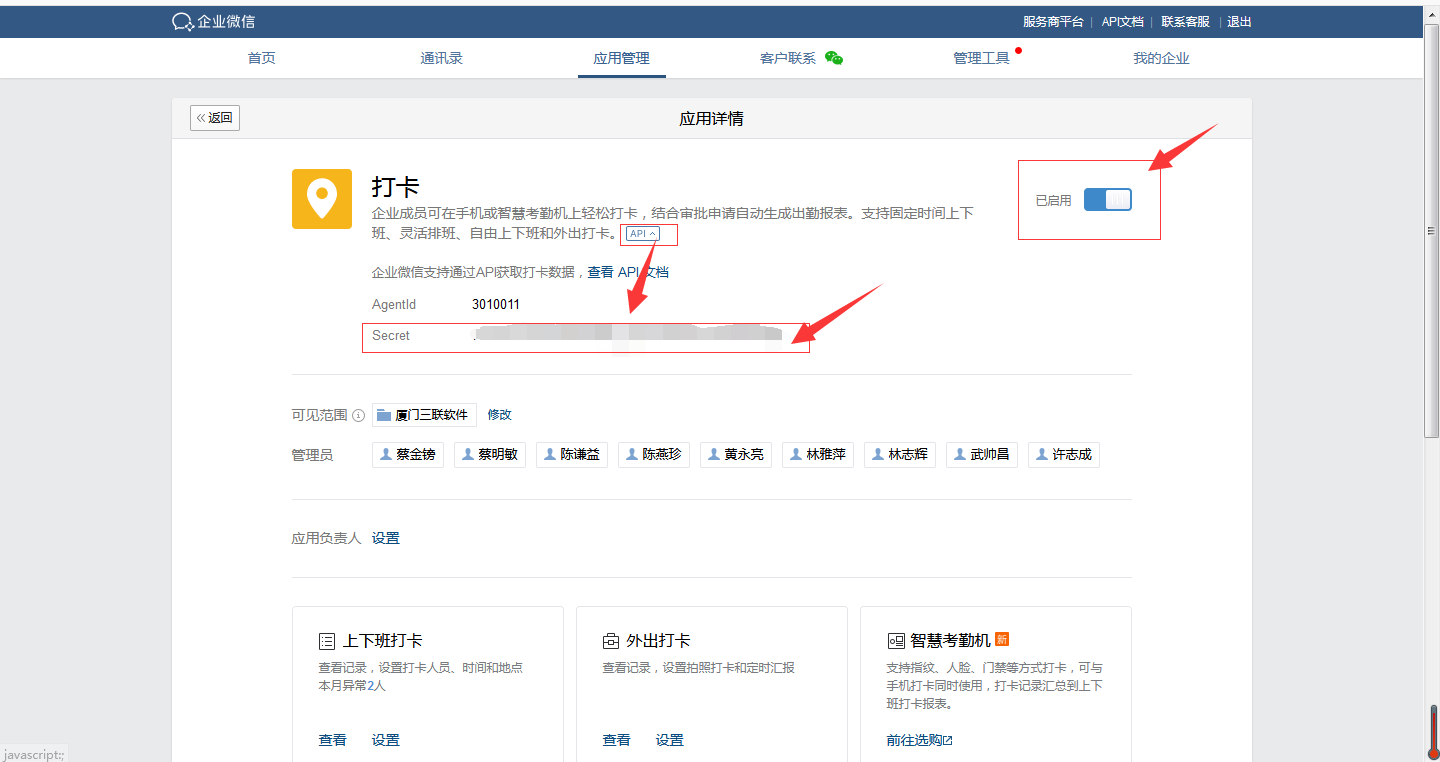The height and width of the screenshot is (762, 1440).
Task: Open the 首页 tab
Action: coord(262,58)
